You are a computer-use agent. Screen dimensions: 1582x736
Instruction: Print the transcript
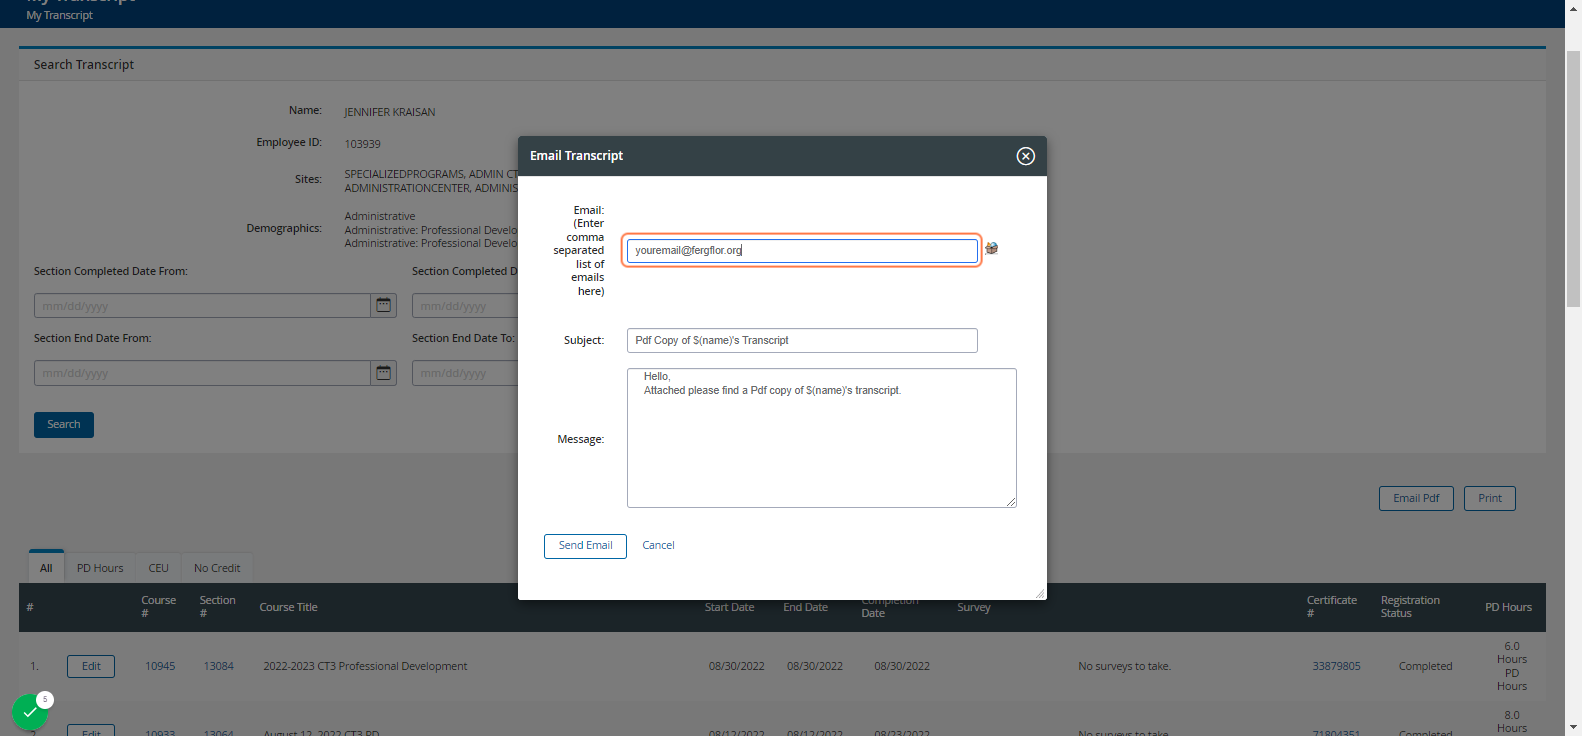pos(1490,498)
